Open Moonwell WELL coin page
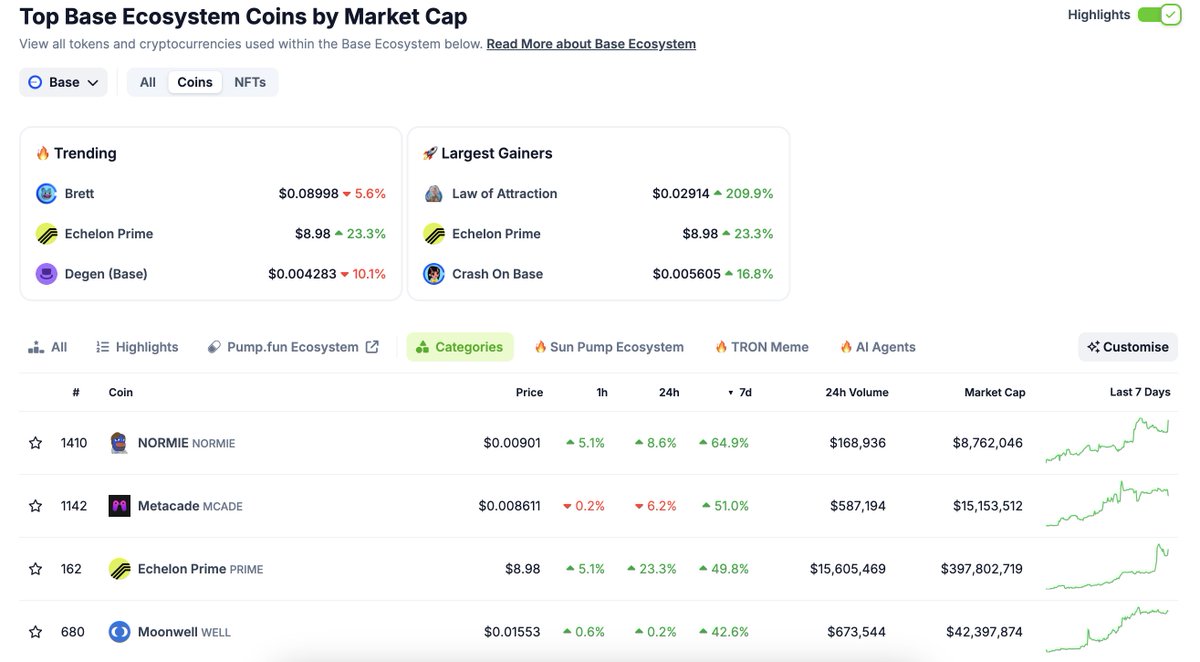 pos(184,632)
